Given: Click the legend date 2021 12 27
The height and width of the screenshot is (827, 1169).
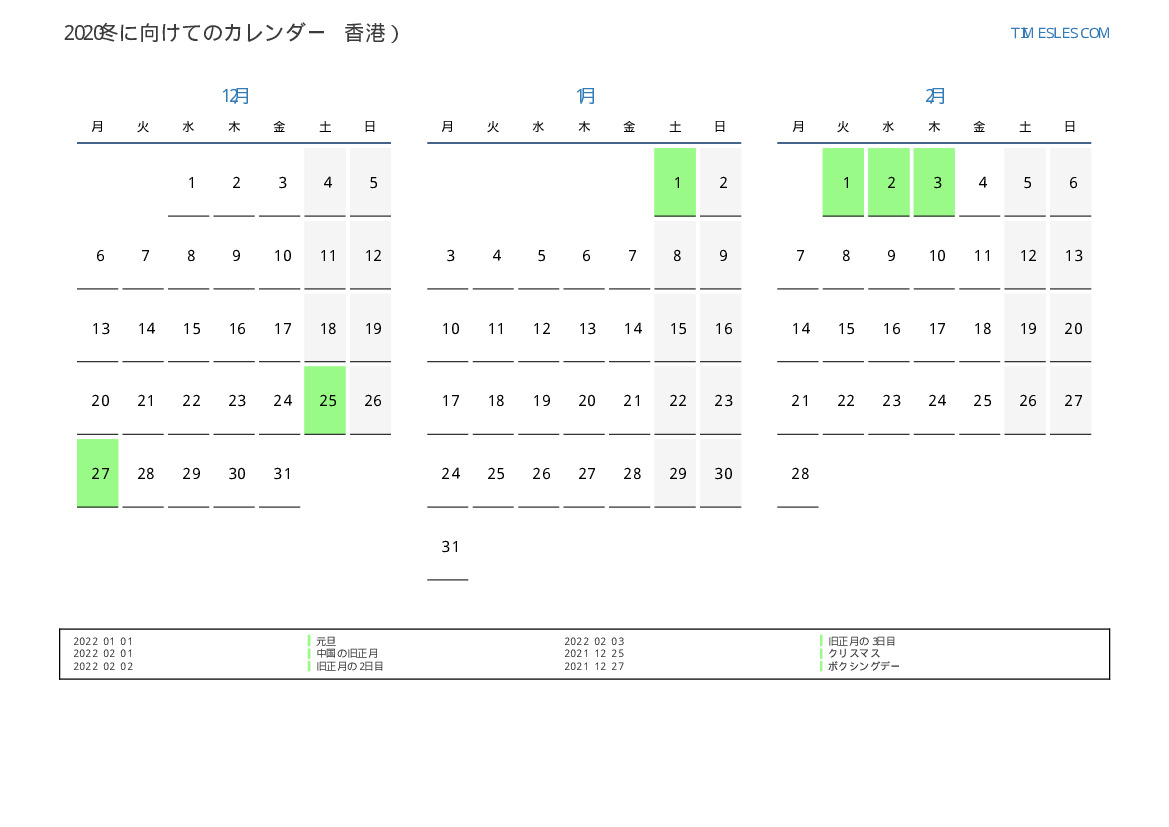Looking at the screenshot, I should pos(594,667).
